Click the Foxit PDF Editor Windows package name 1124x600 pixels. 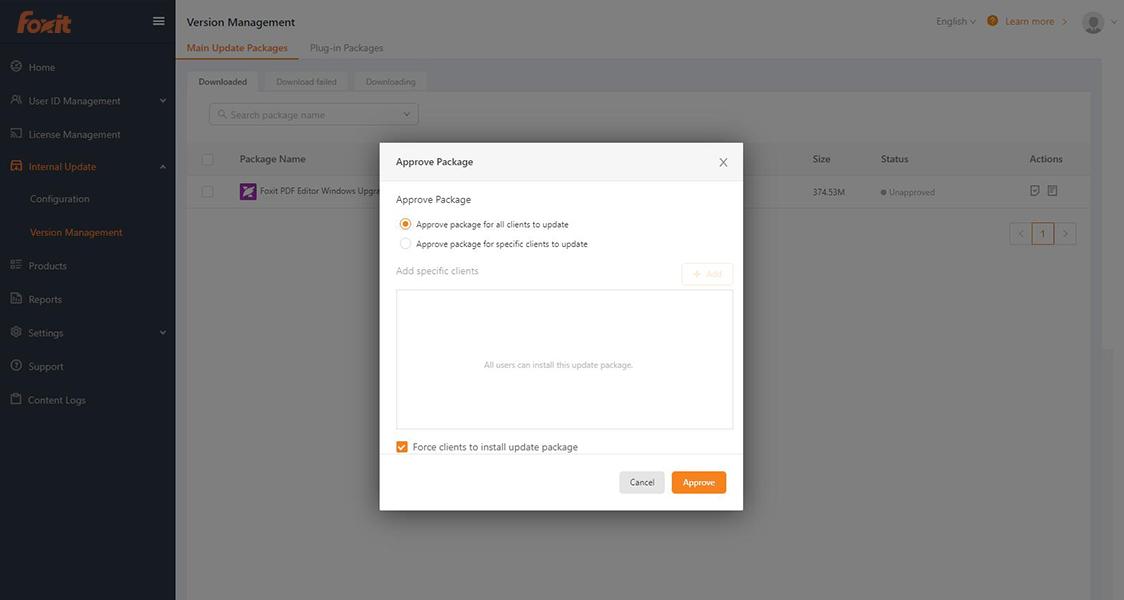[319, 191]
